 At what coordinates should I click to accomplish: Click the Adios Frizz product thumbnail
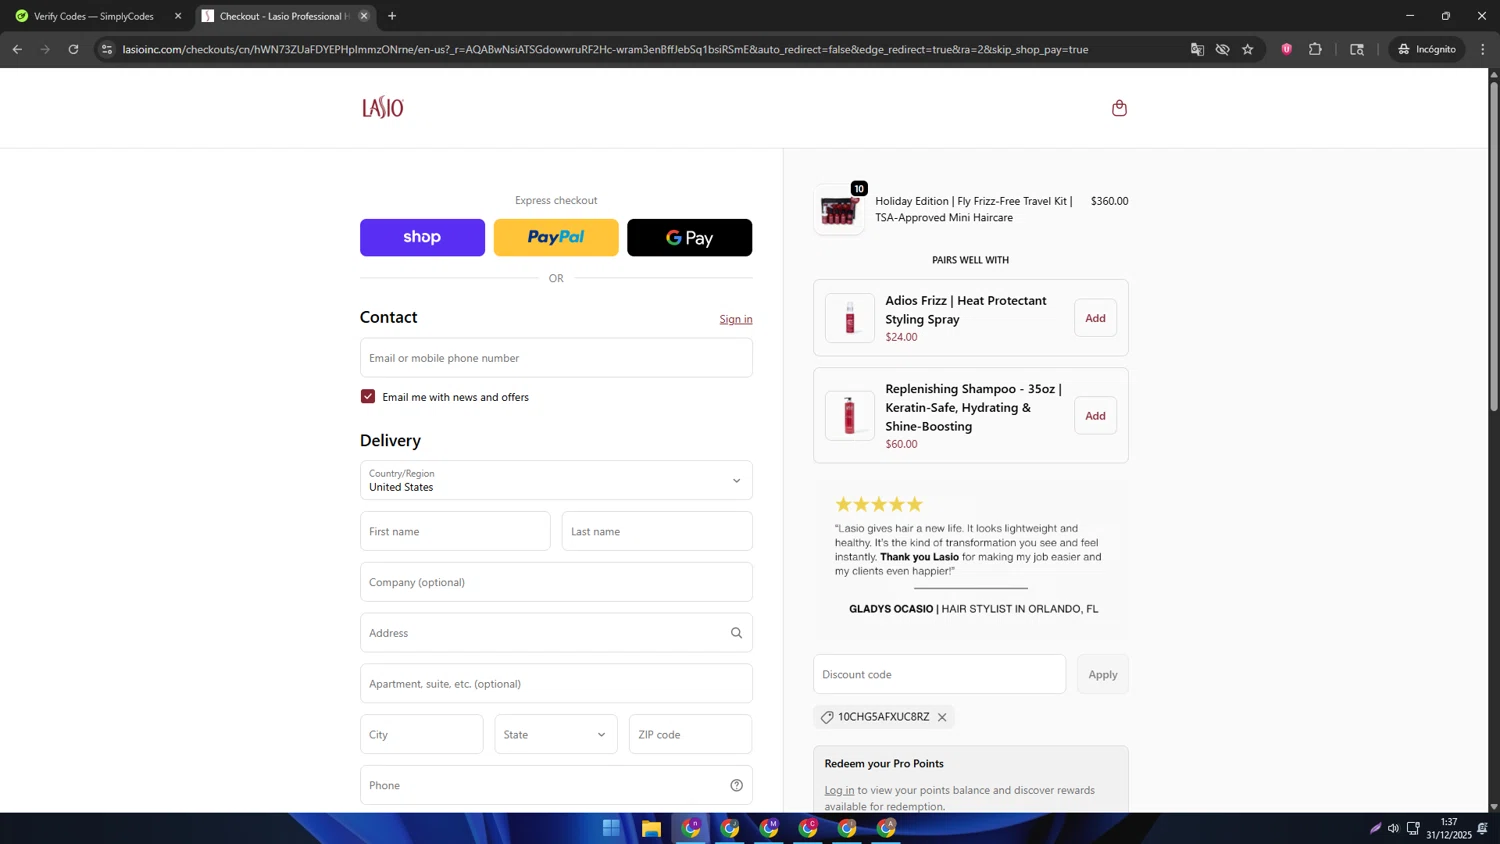point(849,318)
